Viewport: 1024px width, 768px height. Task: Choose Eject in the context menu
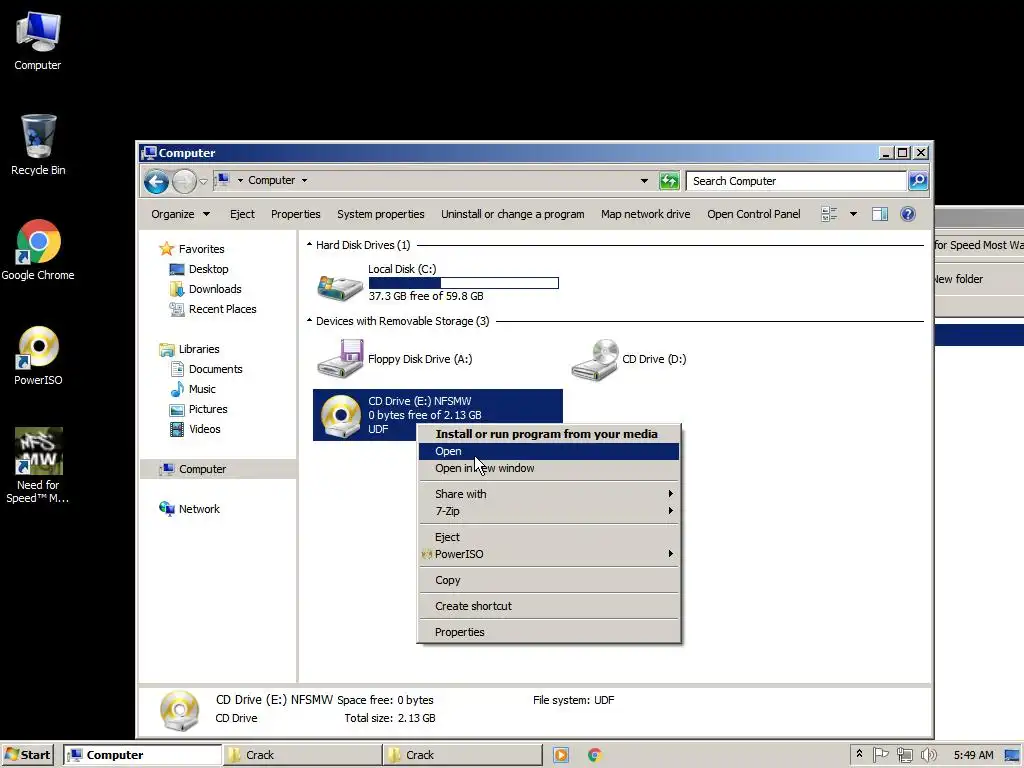pos(549,537)
